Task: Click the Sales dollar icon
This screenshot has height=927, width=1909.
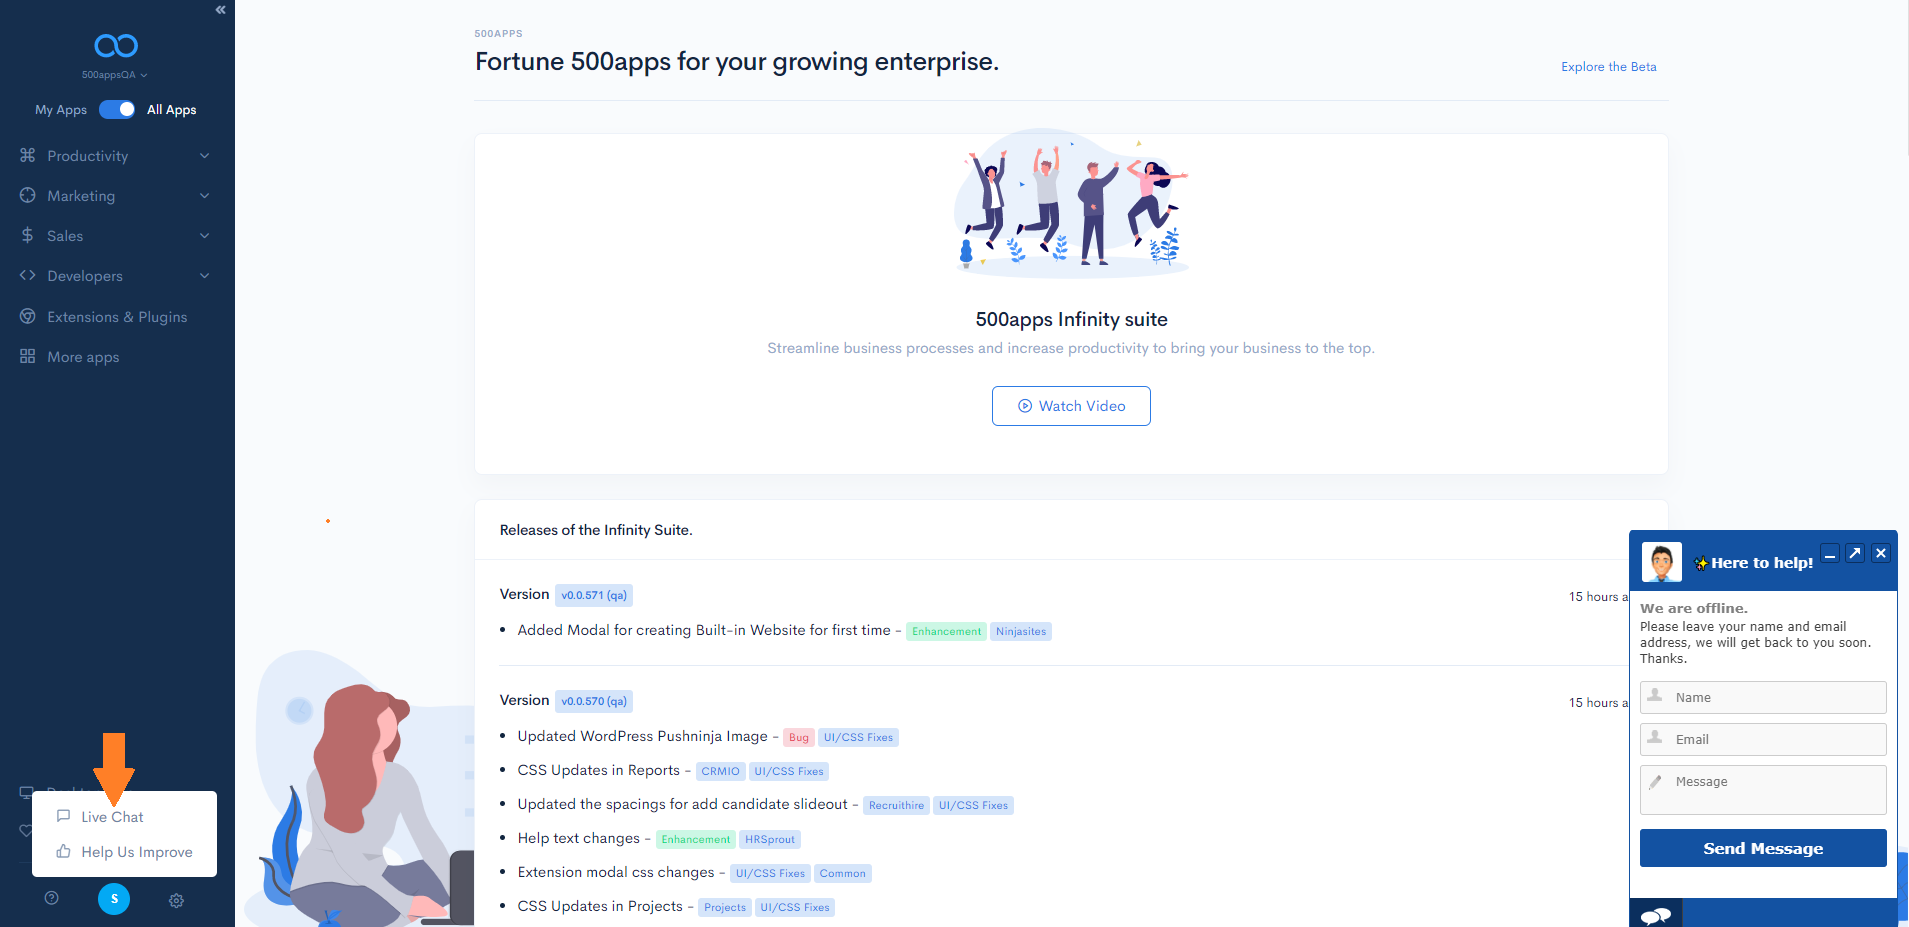Action: coord(29,235)
